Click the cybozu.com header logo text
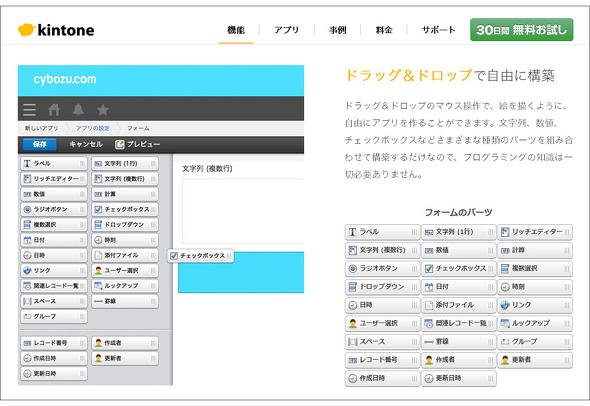 point(65,79)
